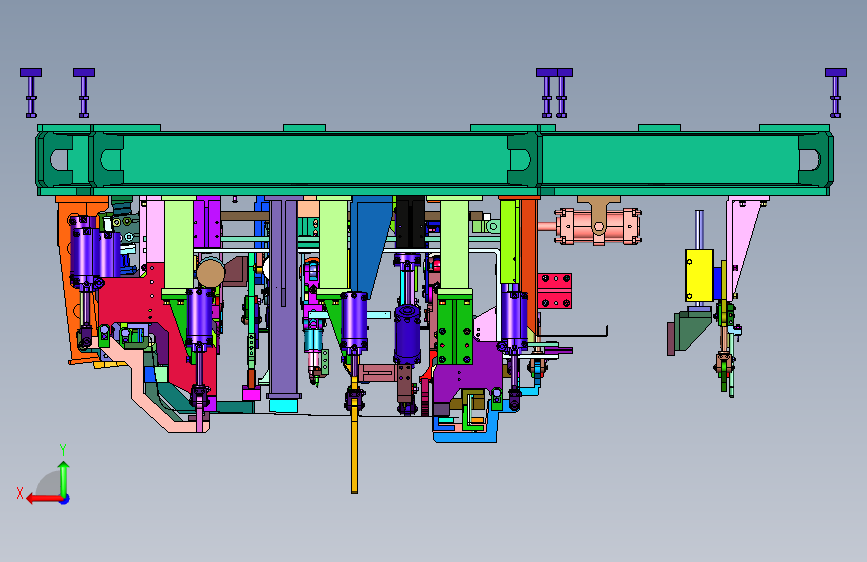Select the pink horizontal pneumatic cylinder

pyautogui.click(x=598, y=226)
